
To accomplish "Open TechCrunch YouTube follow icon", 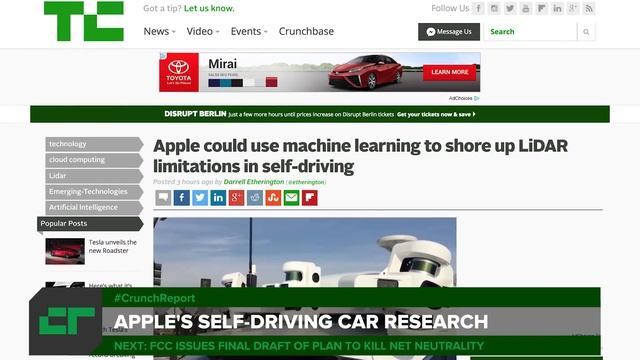I will (x=526, y=8).
